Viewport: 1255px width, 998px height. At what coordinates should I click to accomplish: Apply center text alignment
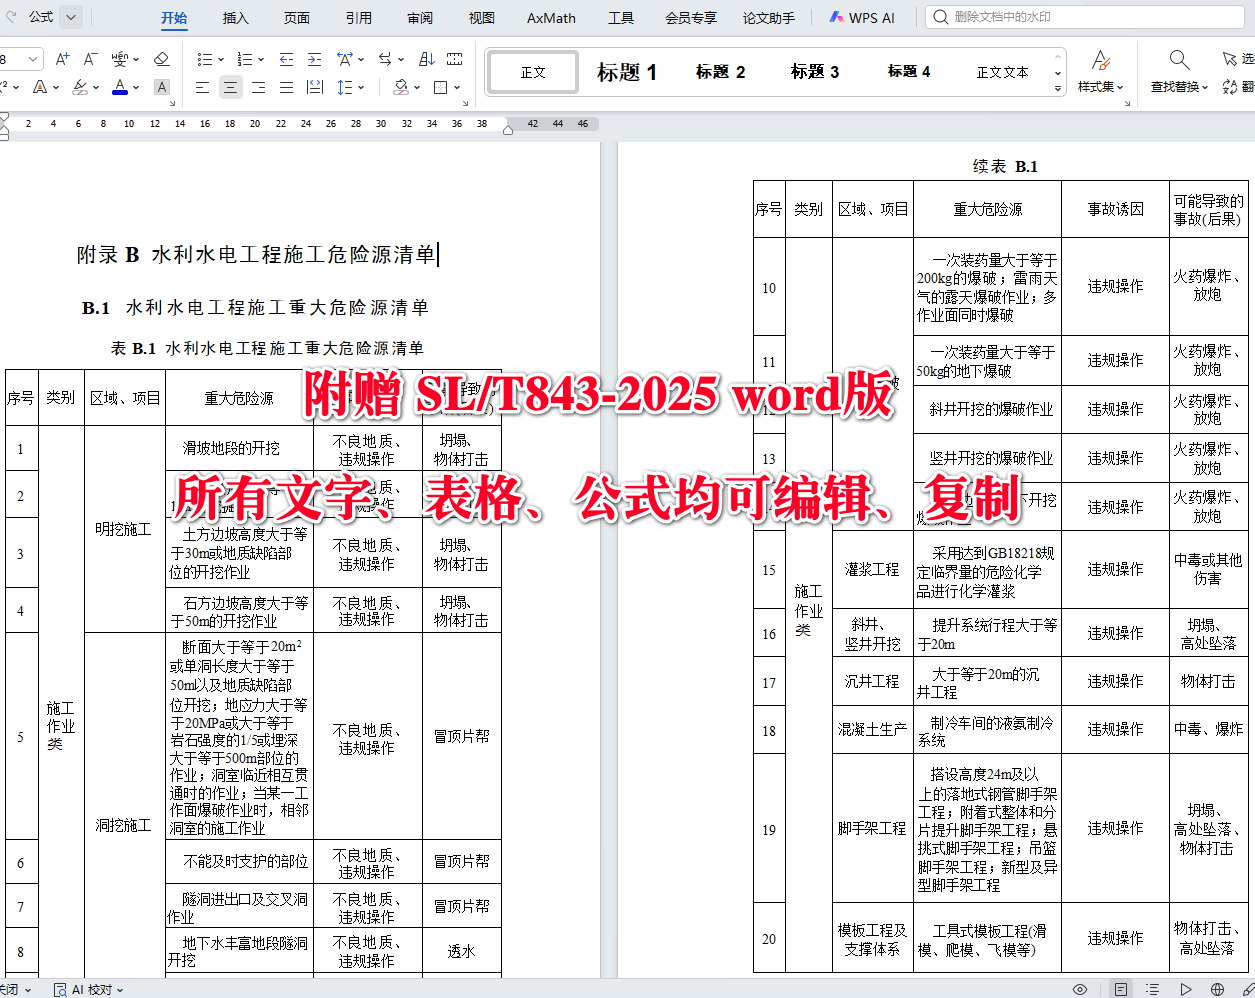[x=231, y=87]
